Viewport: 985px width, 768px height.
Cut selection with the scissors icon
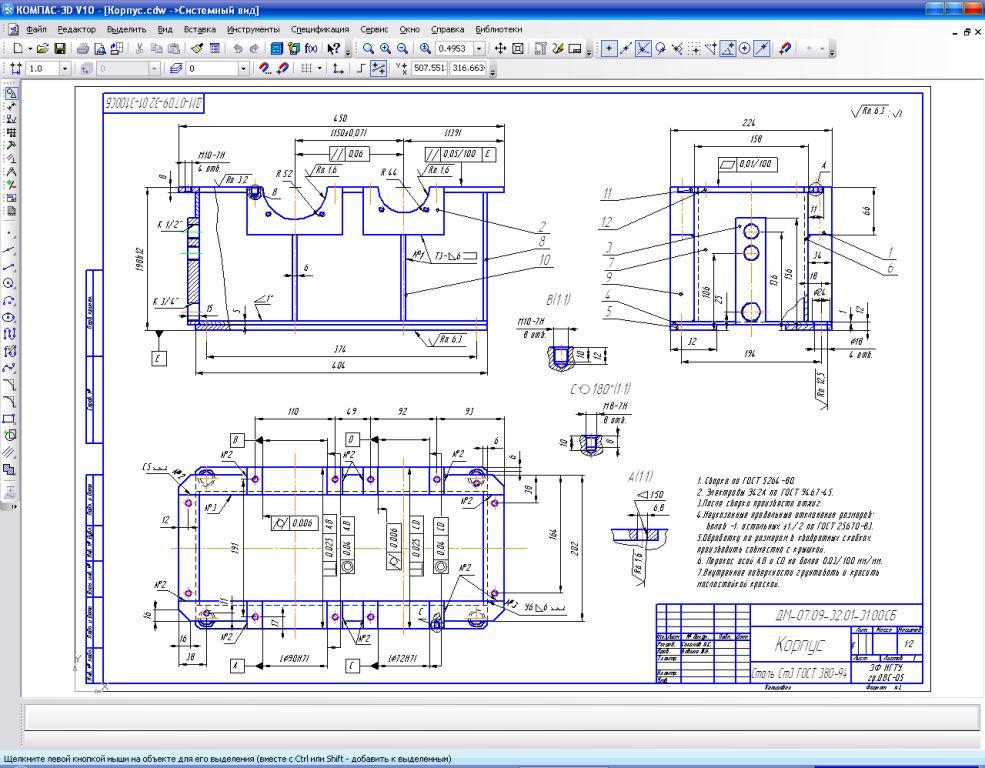point(139,48)
